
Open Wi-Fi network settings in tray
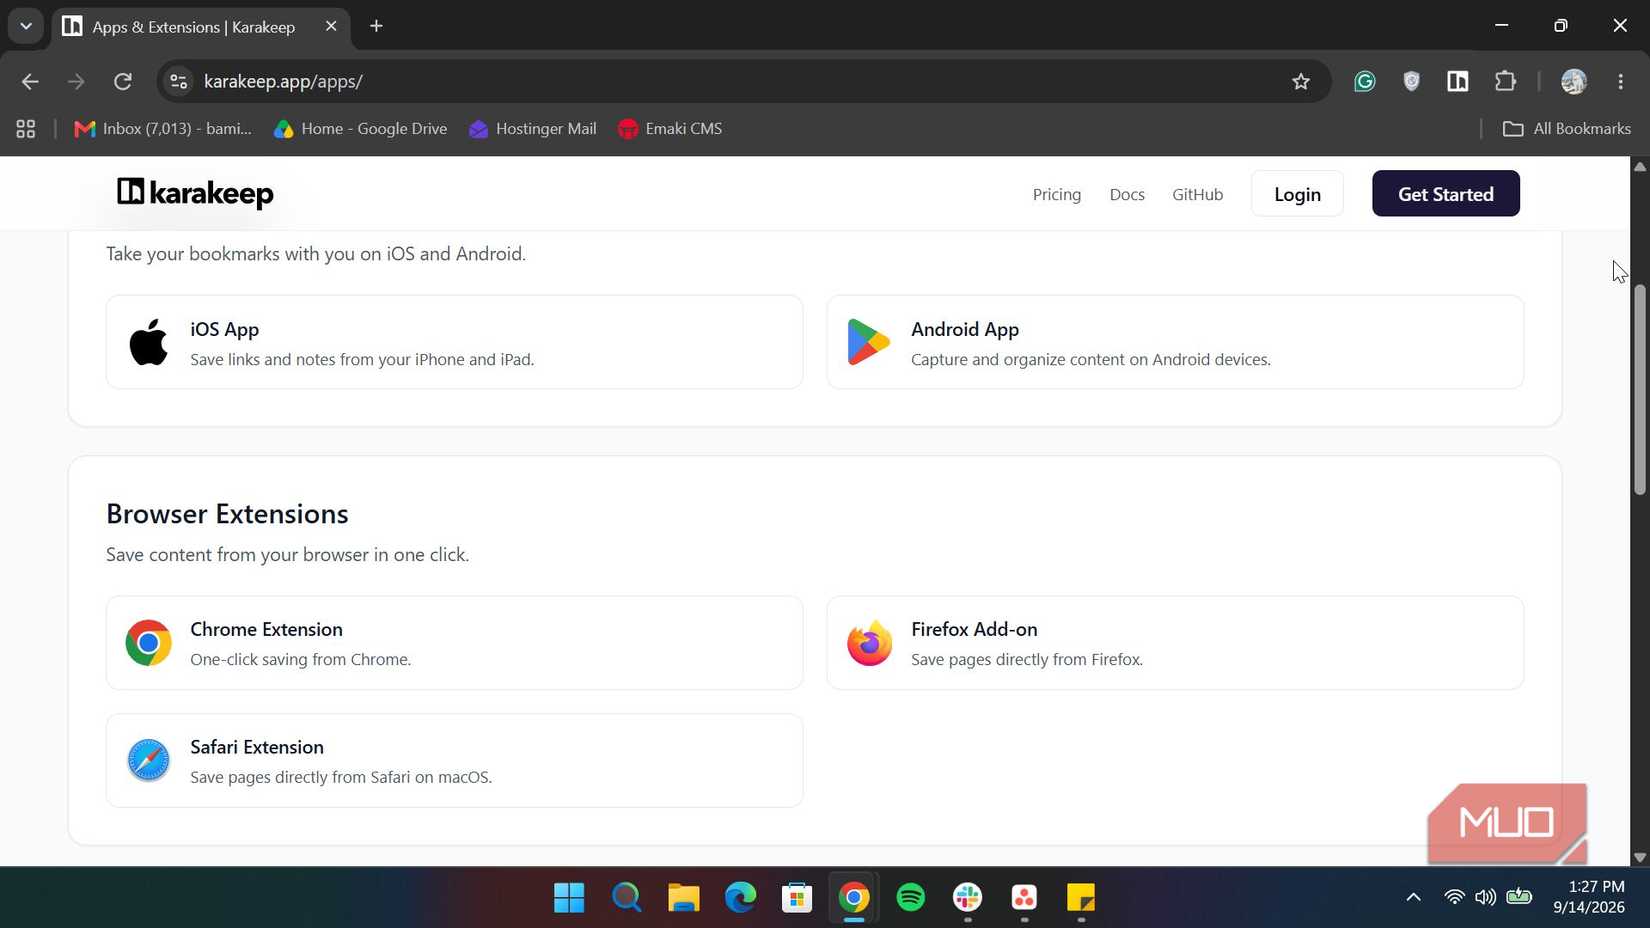(x=1455, y=897)
